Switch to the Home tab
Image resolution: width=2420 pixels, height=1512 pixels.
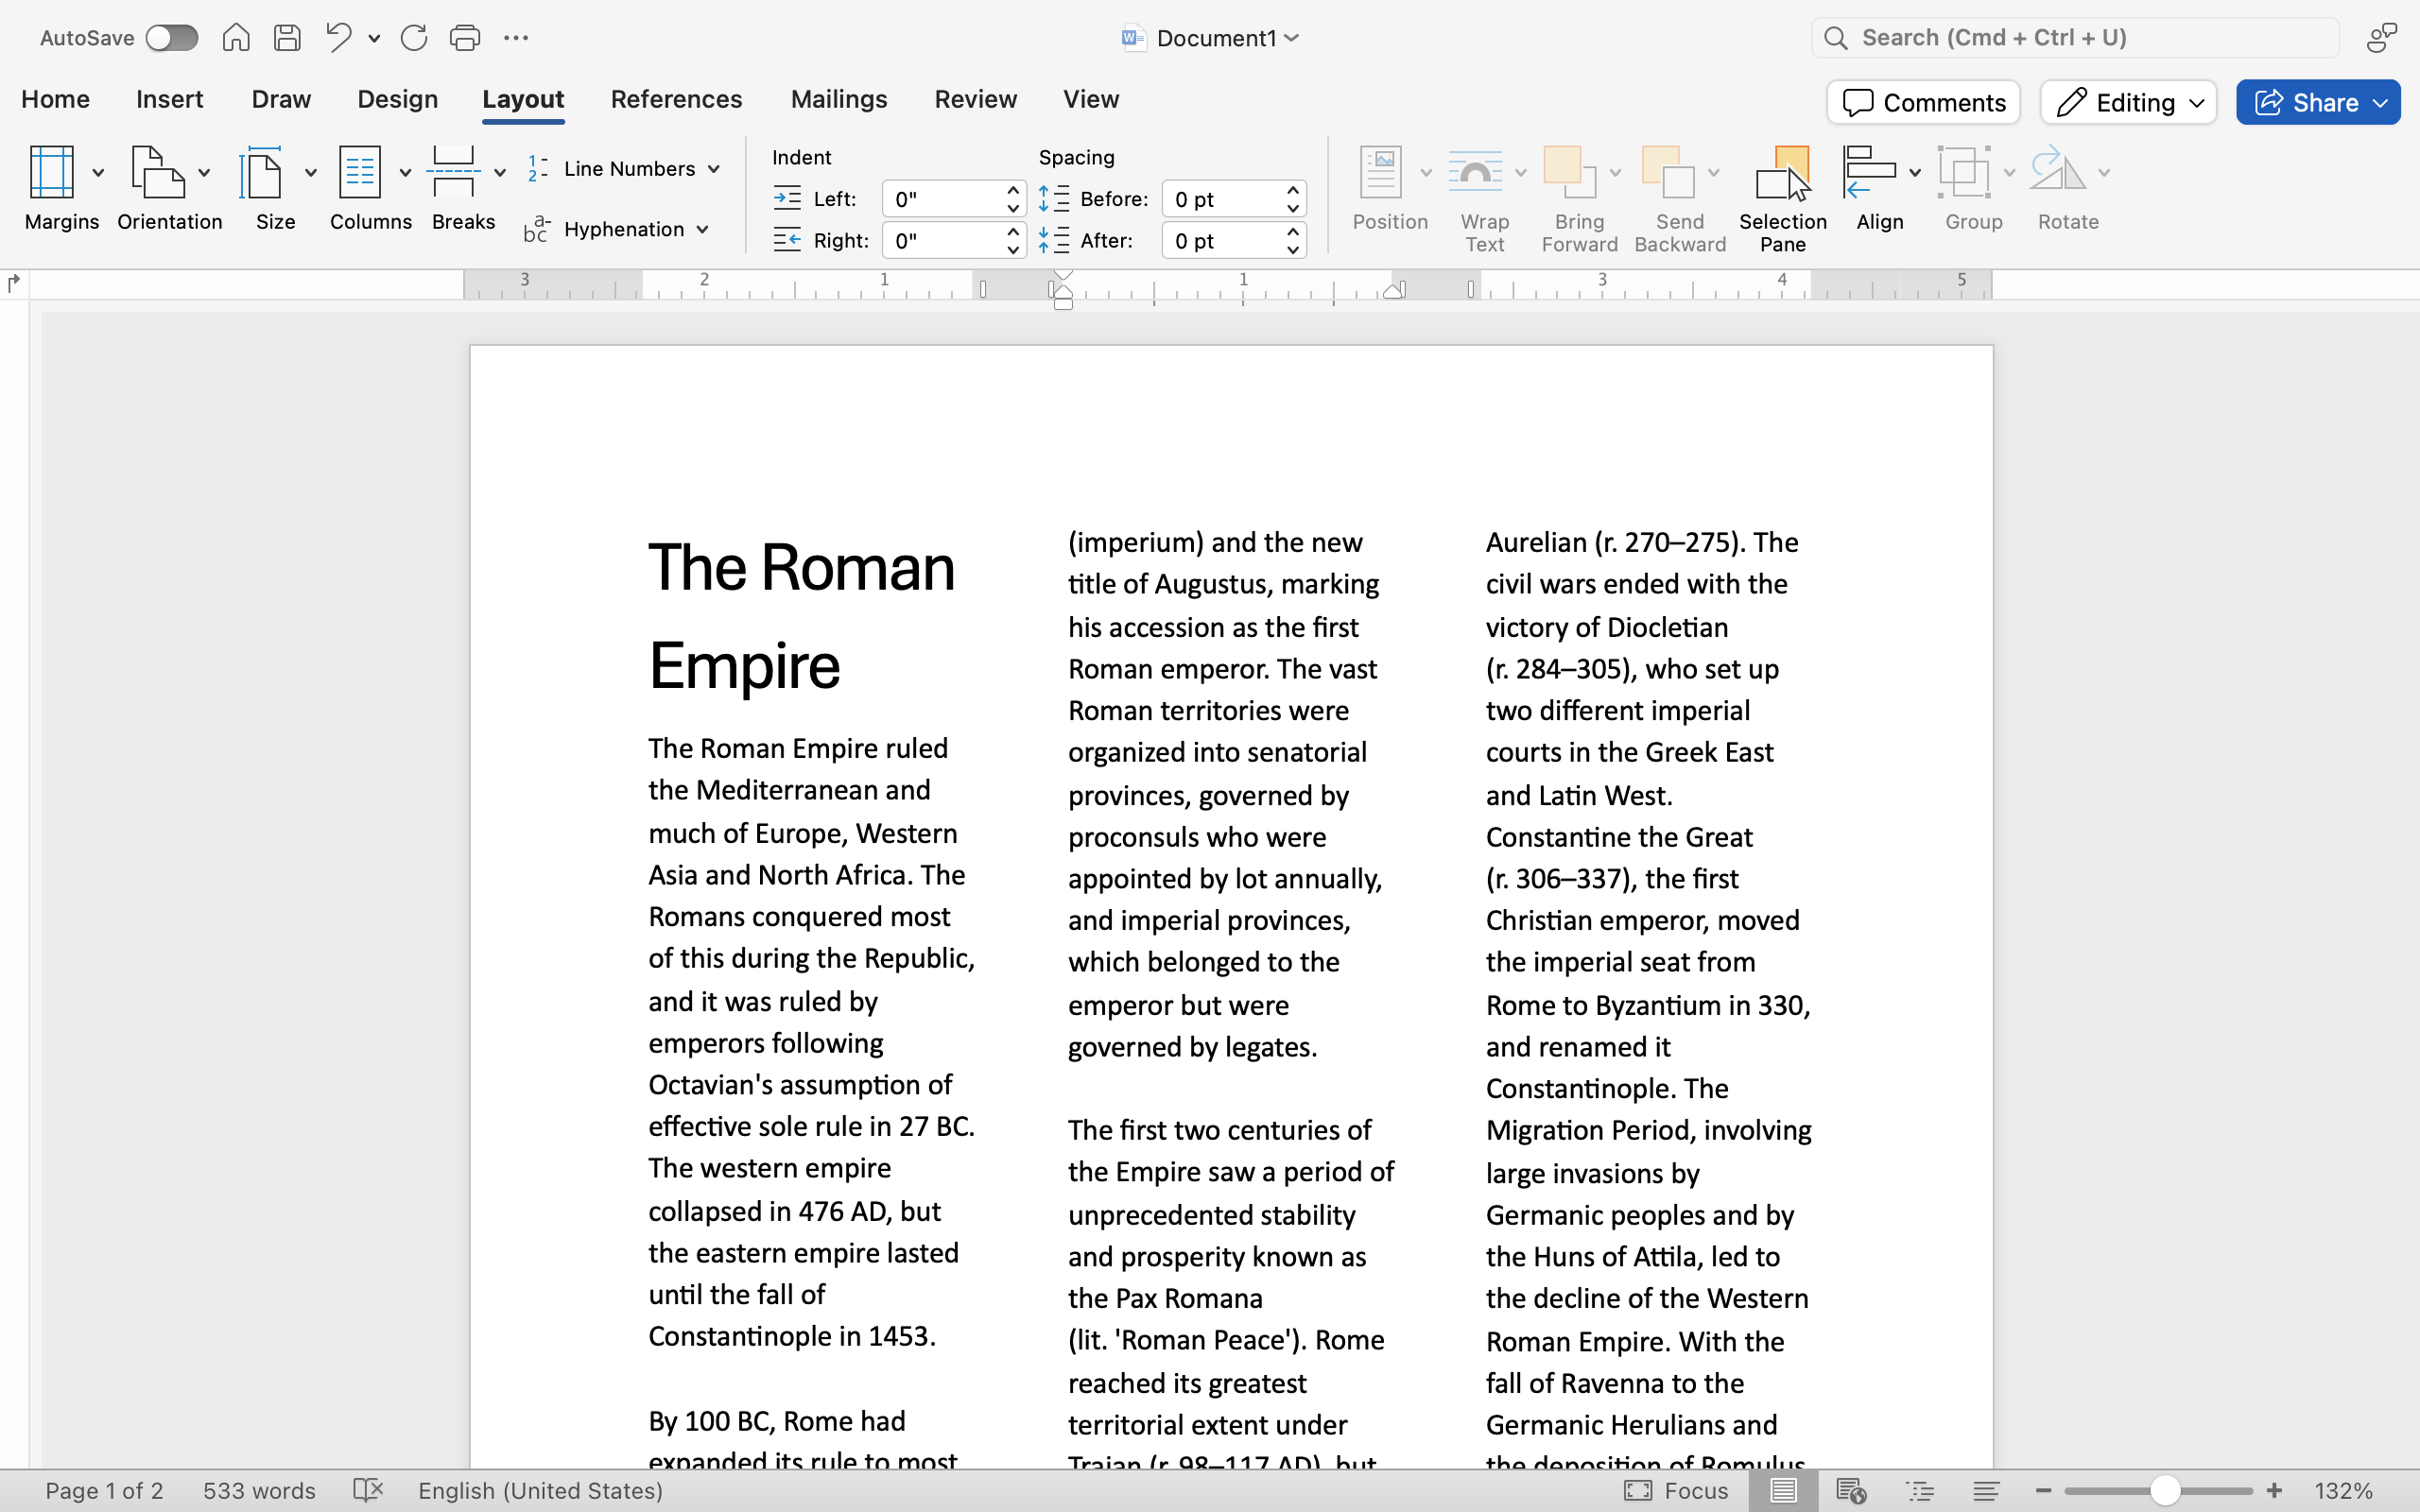[56, 99]
